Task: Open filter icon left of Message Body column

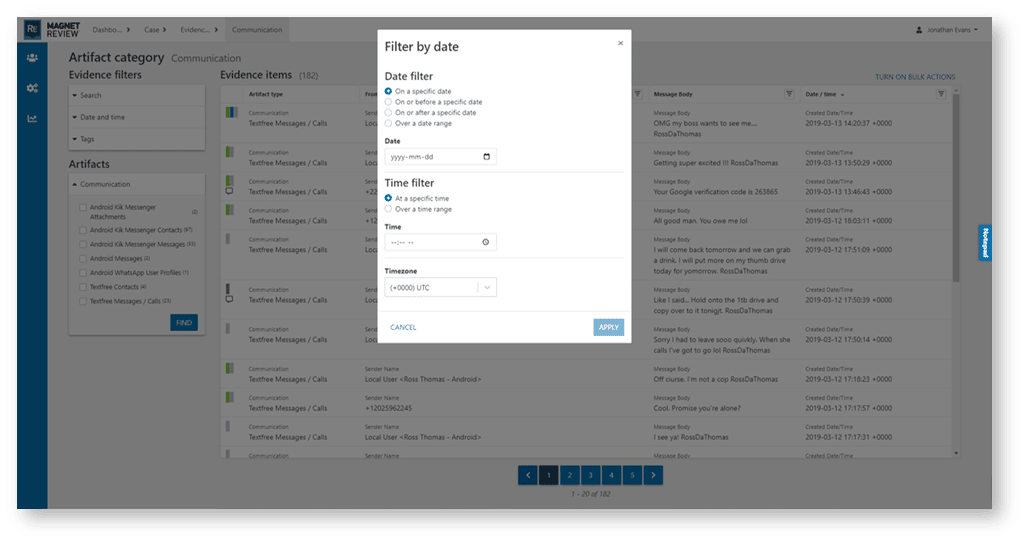Action: pyautogui.click(x=637, y=94)
